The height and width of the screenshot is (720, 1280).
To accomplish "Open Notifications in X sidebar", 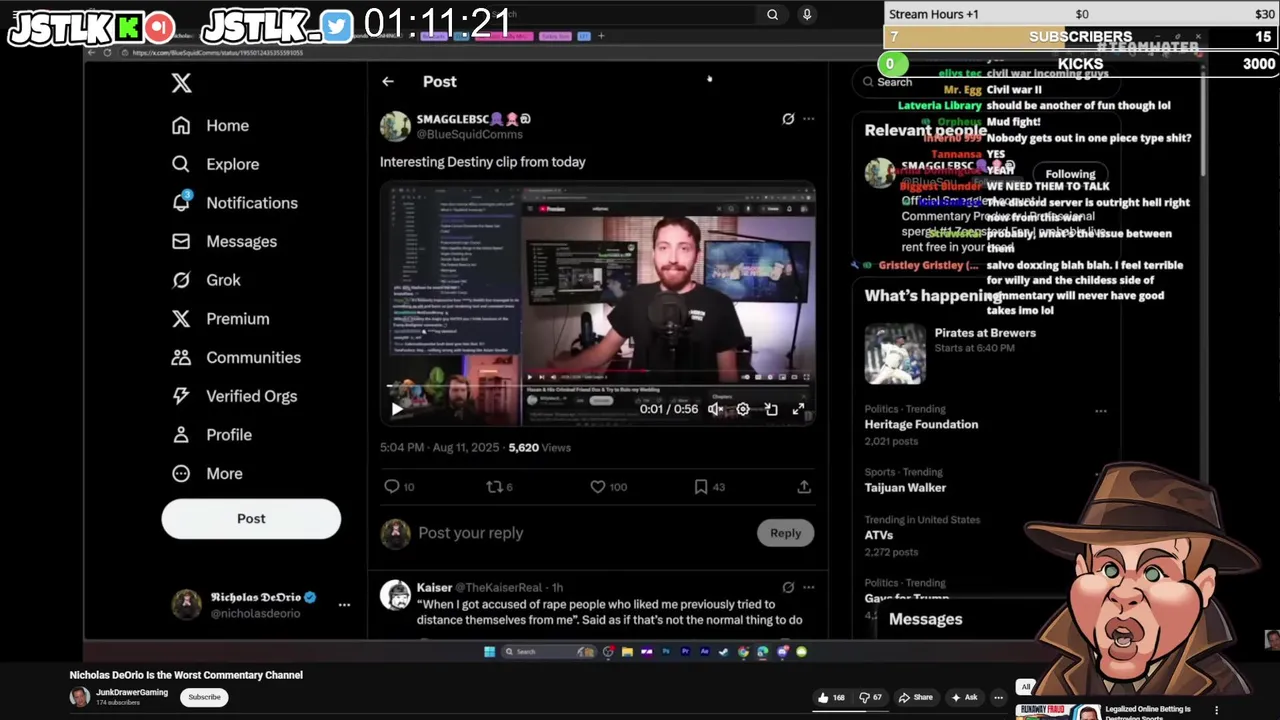I will [x=234, y=202].
